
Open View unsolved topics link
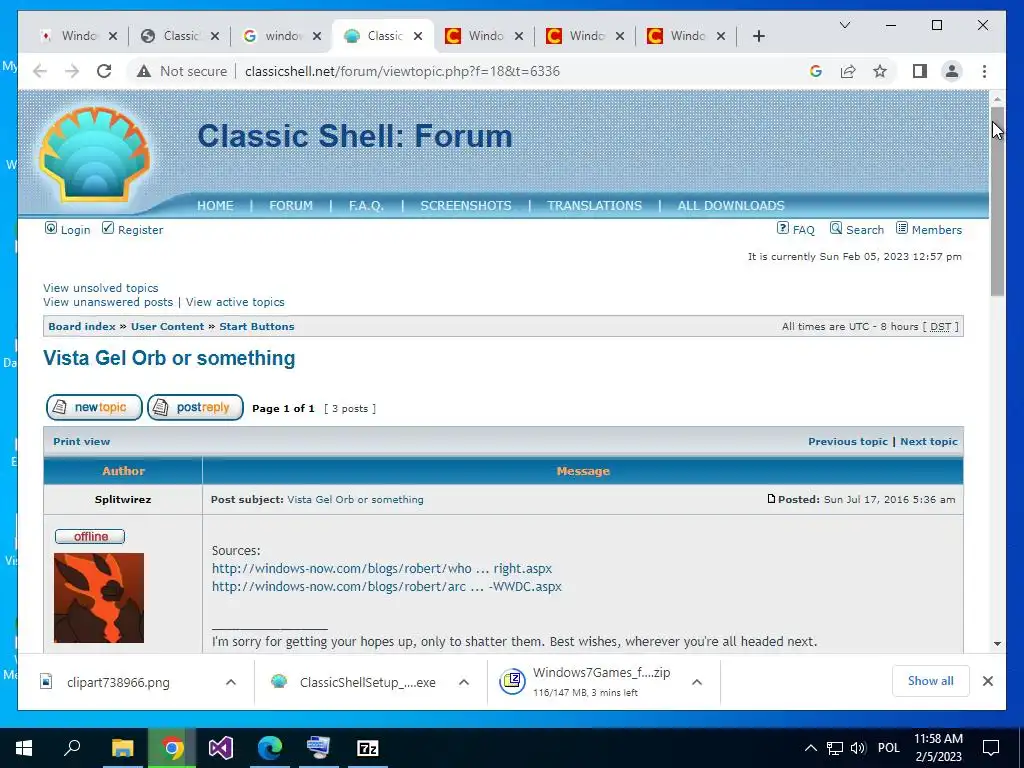tap(101, 288)
